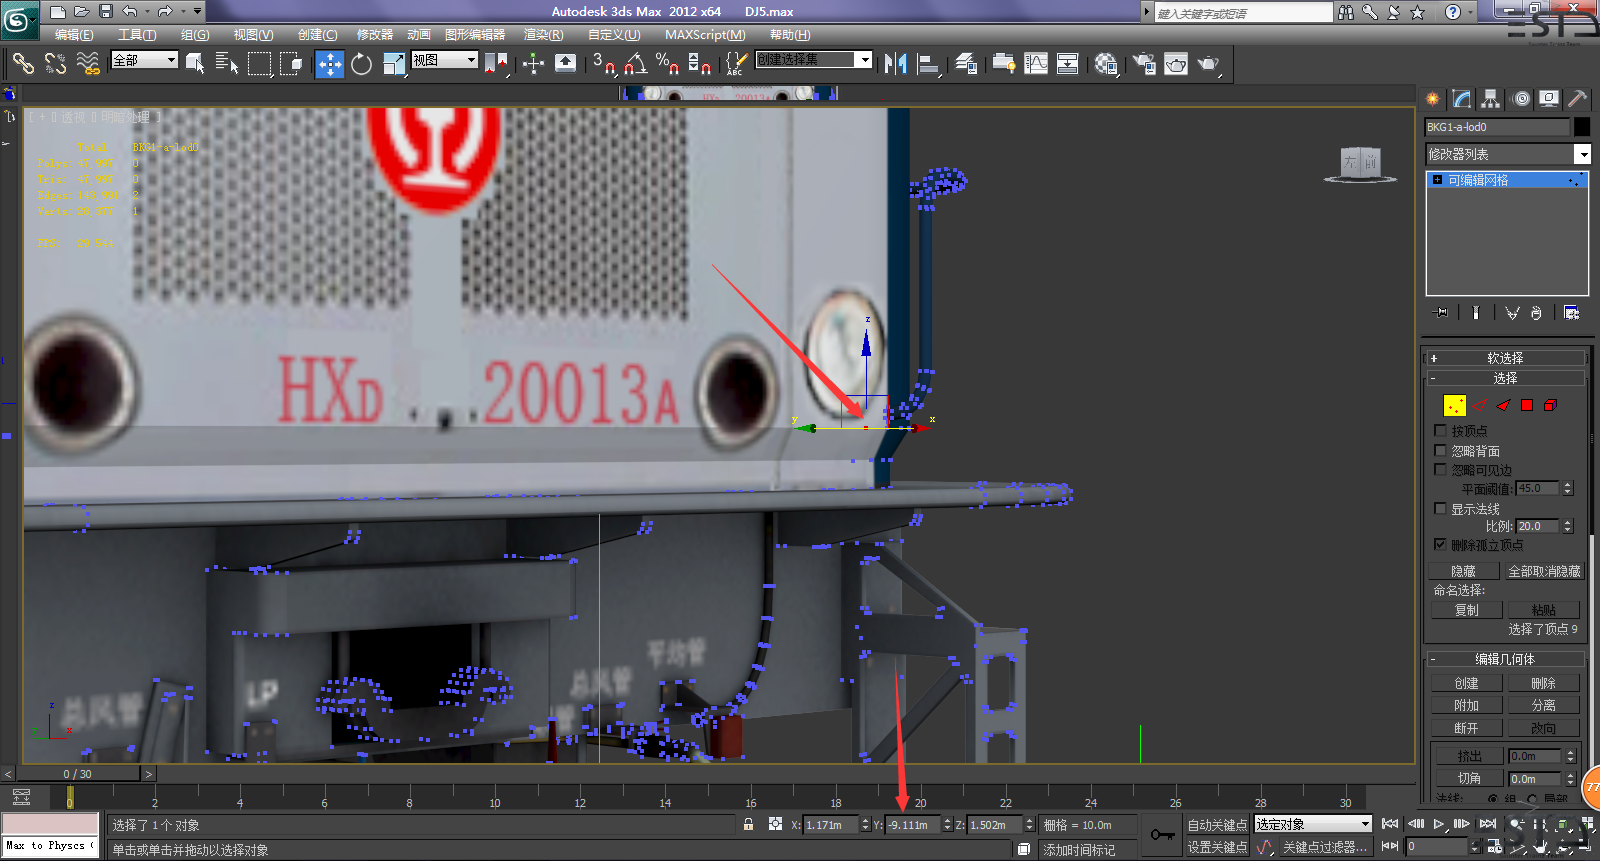Viewport: 1600px width, 861px height.
Task: Switch to the Modify panel tab
Action: point(1462,98)
